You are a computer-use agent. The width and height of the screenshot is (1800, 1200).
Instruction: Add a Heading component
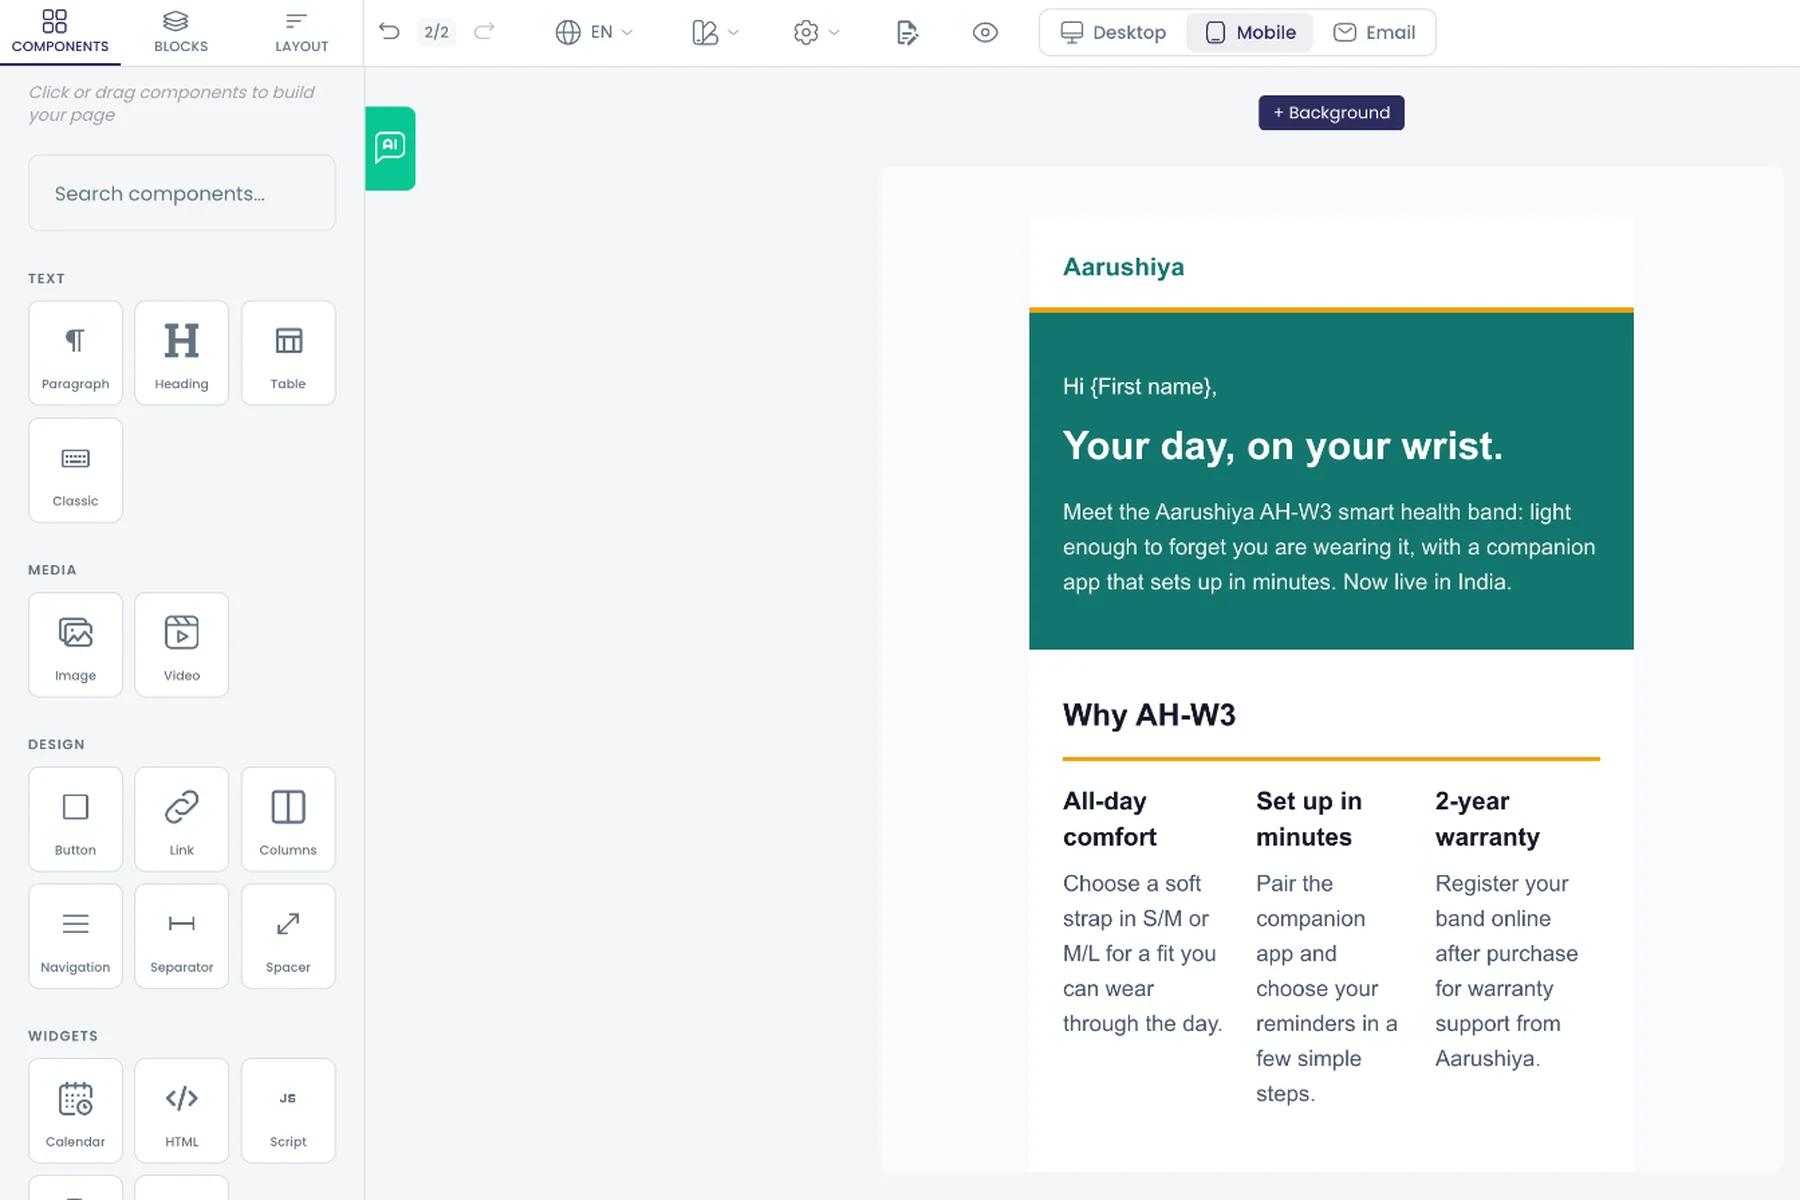(x=181, y=353)
